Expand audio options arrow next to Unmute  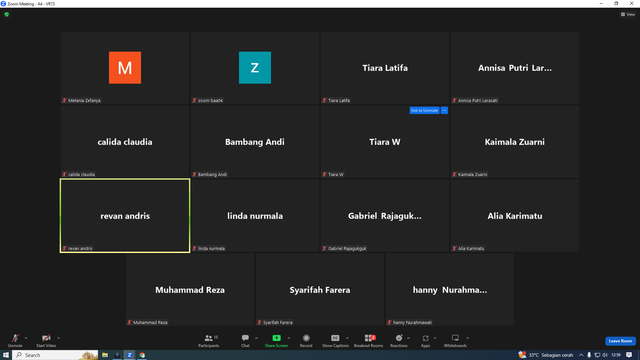click(x=26, y=338)
